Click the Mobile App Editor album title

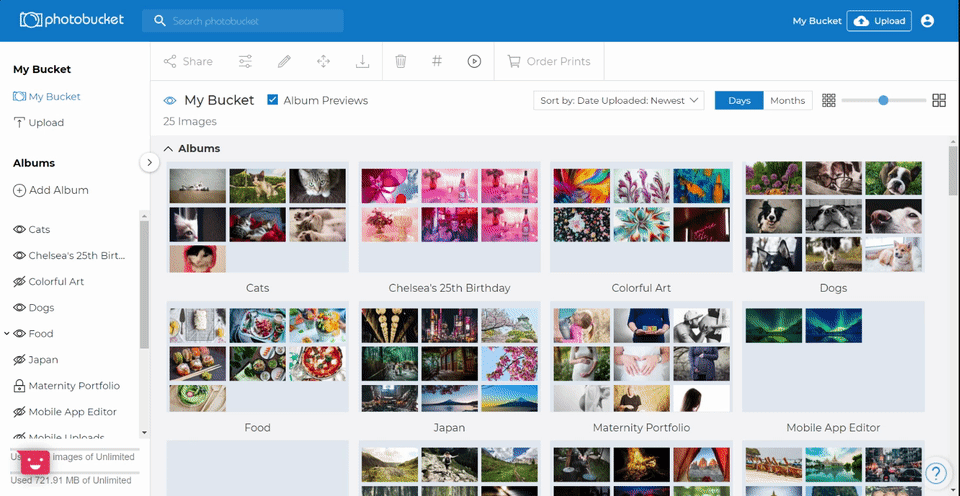(x=833, y=427)
